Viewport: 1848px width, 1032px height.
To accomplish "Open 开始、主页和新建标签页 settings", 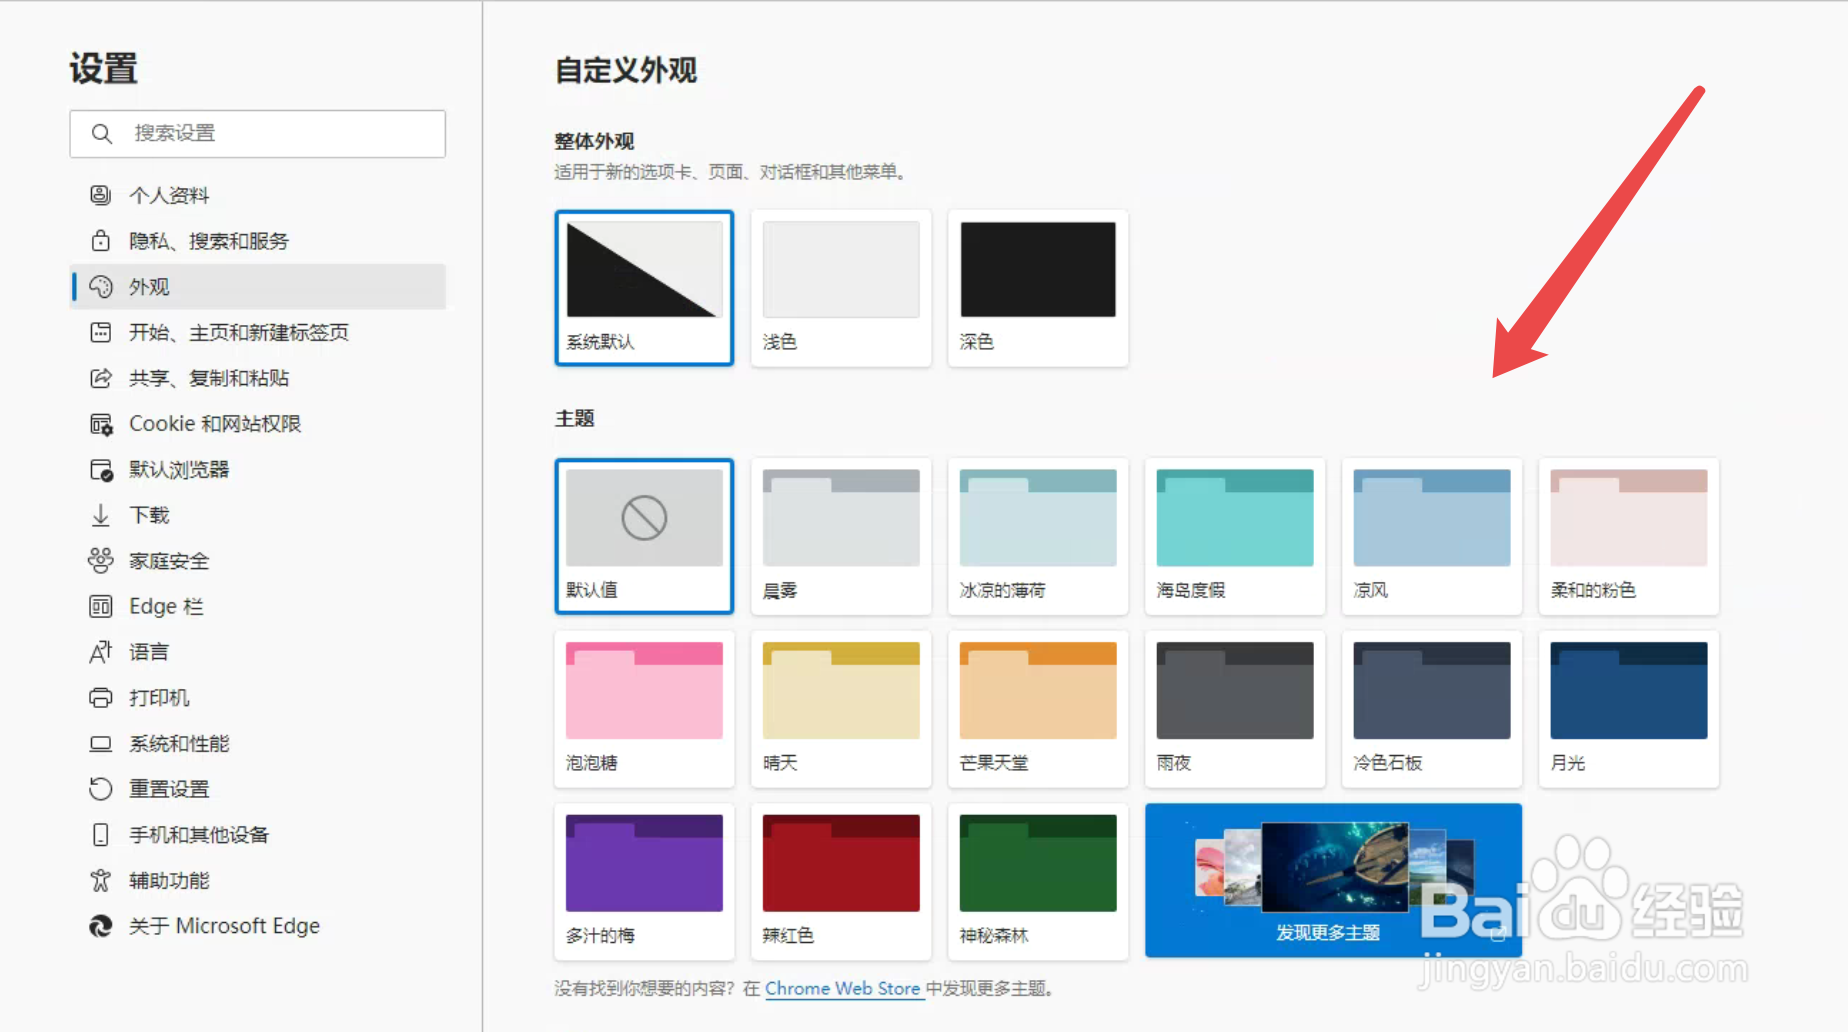I will tap(240, 332).
